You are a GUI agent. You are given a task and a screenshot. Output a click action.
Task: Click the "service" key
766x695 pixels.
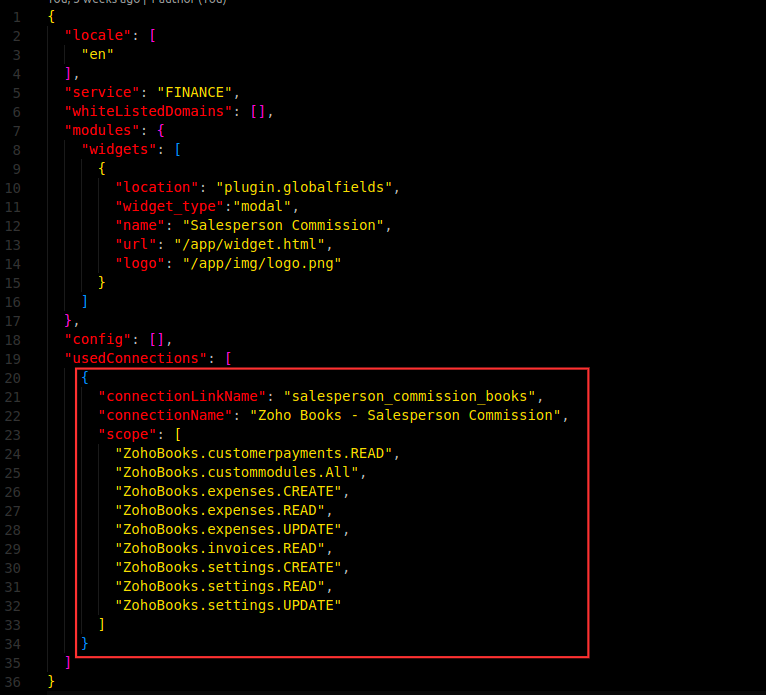coord(102,92)
